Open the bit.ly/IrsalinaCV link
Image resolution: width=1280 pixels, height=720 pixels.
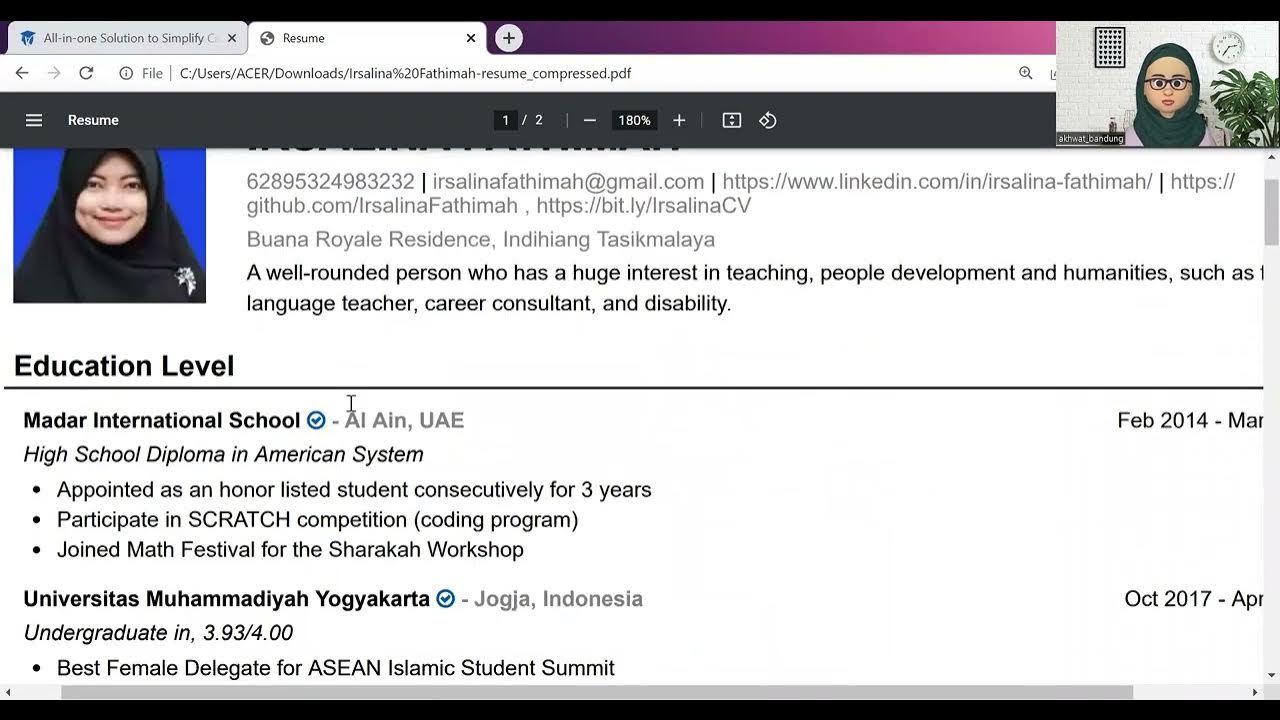click(643, 205)
